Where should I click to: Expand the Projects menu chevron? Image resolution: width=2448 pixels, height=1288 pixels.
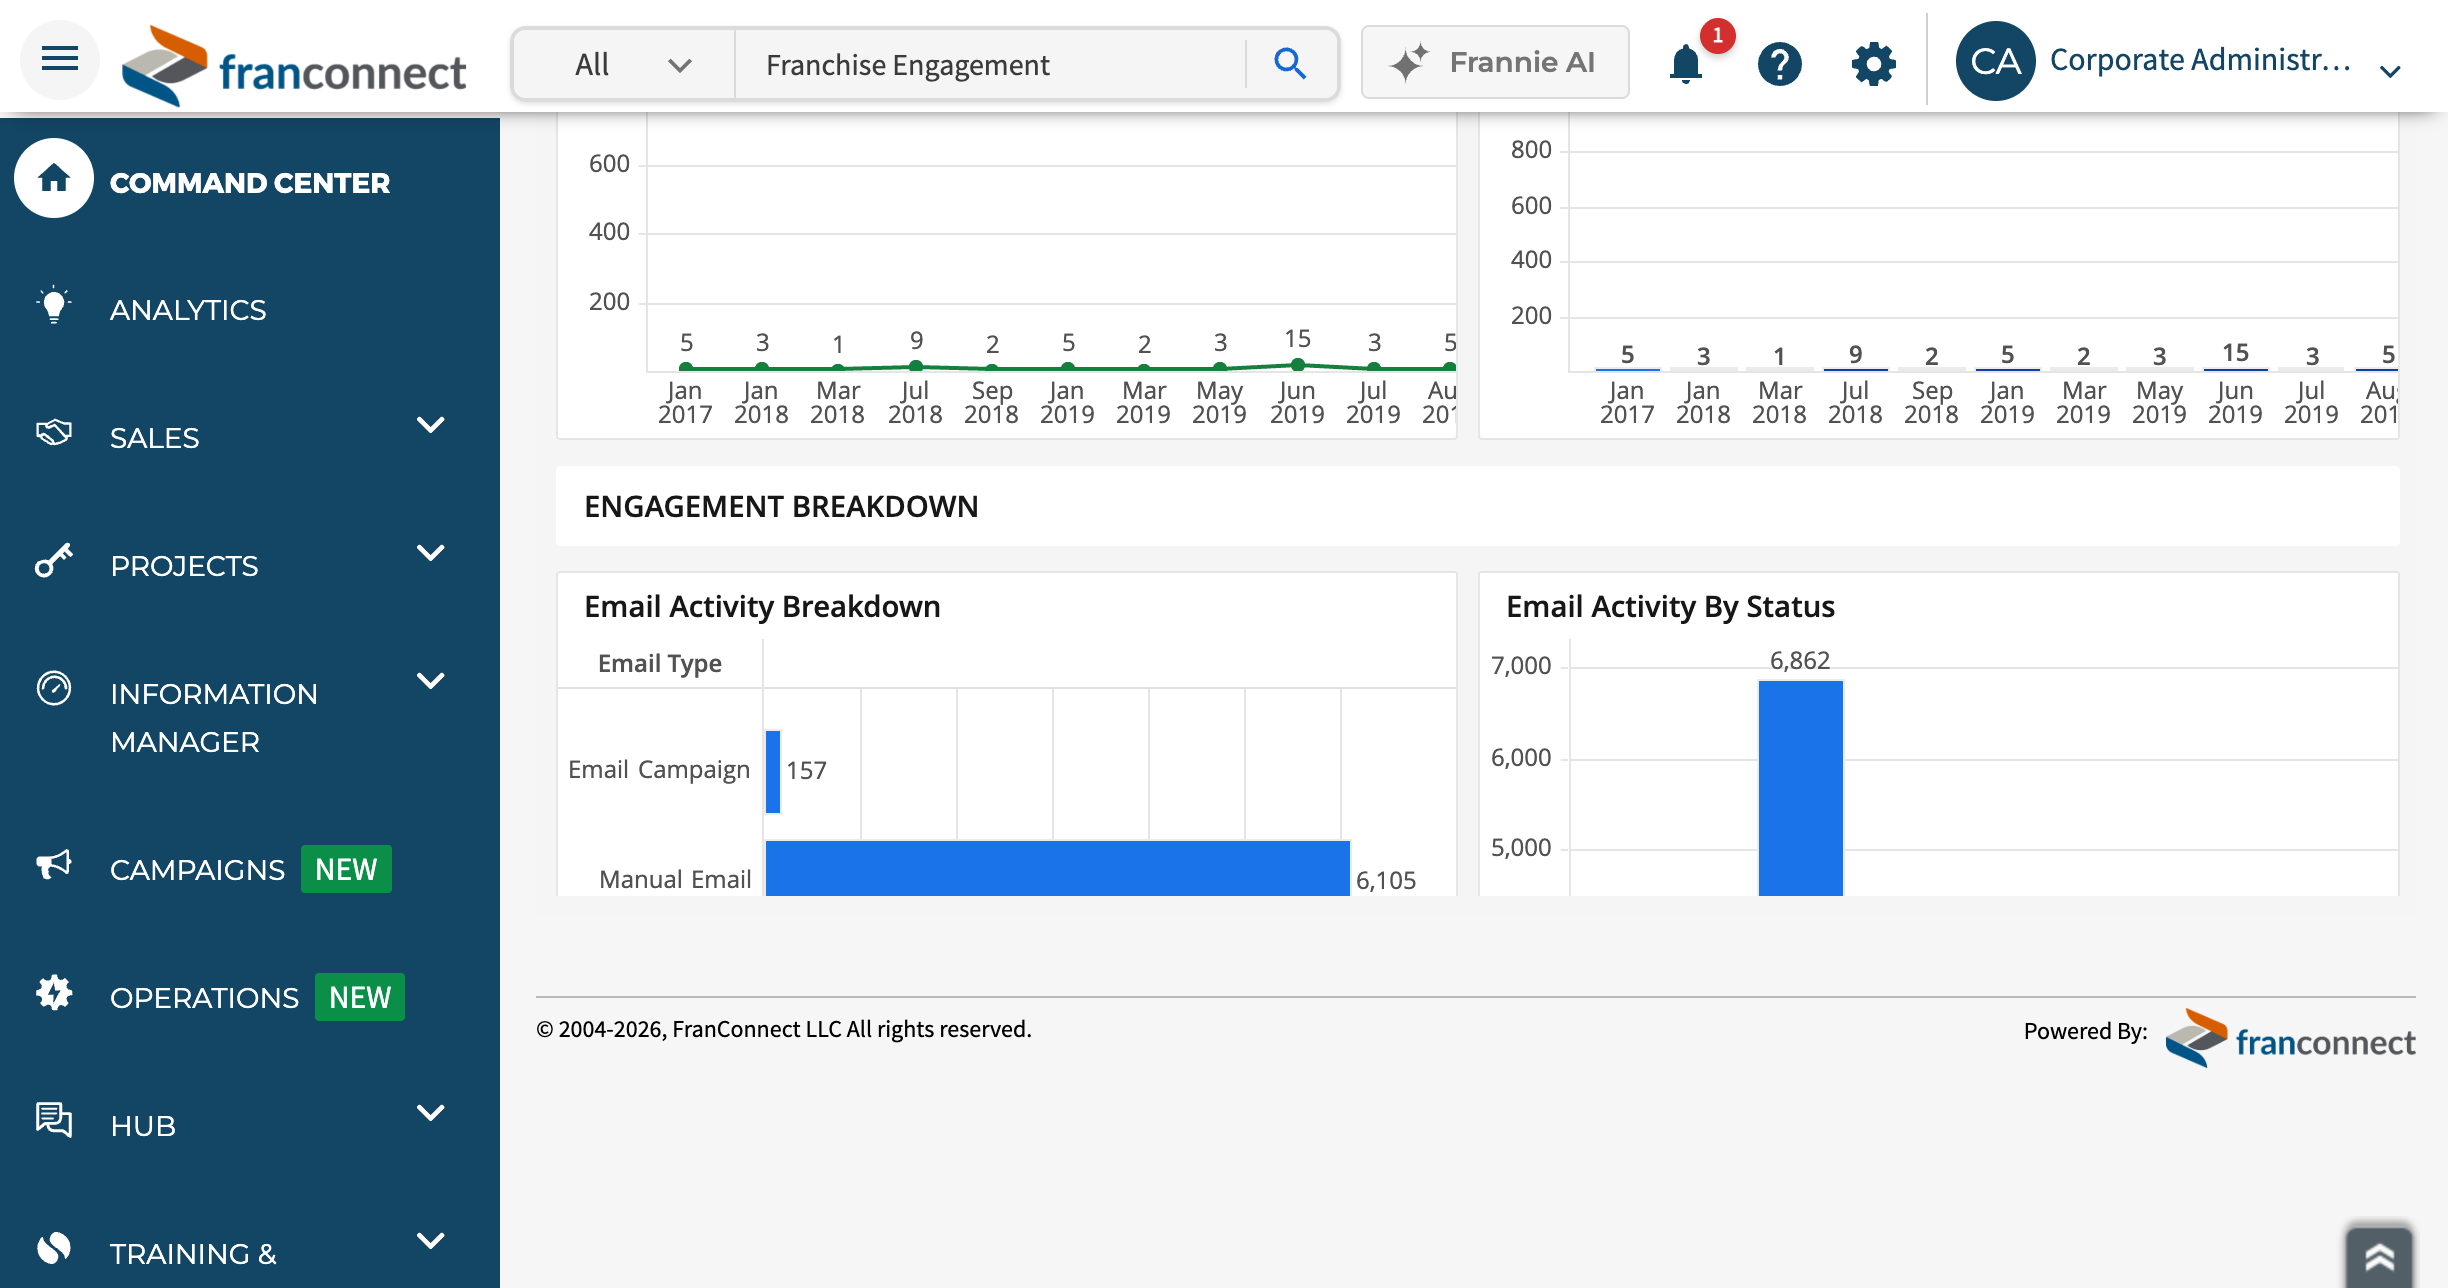[430, 553]
